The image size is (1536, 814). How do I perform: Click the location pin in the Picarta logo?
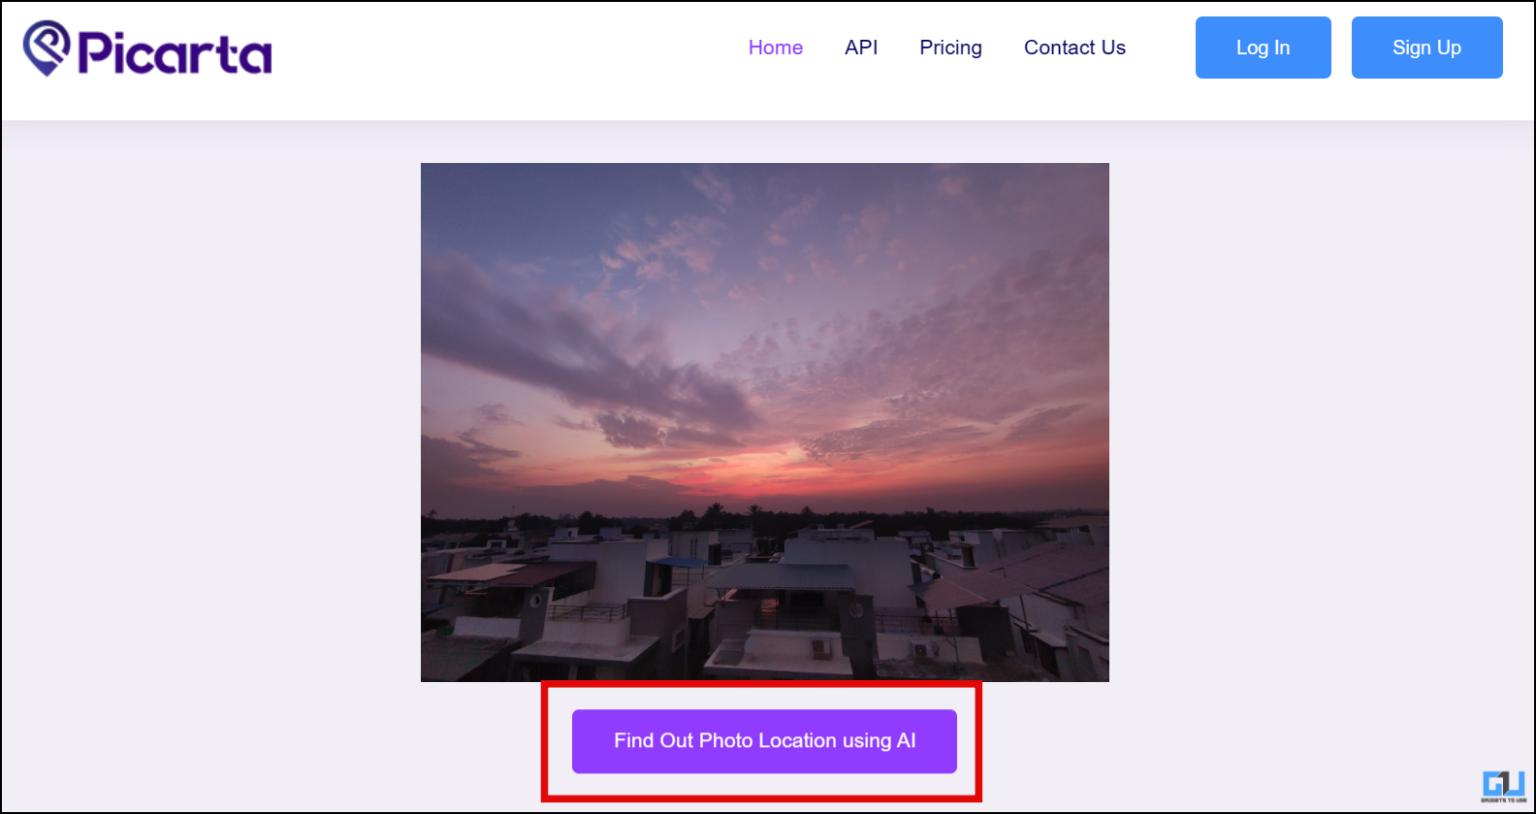point(48,47)
